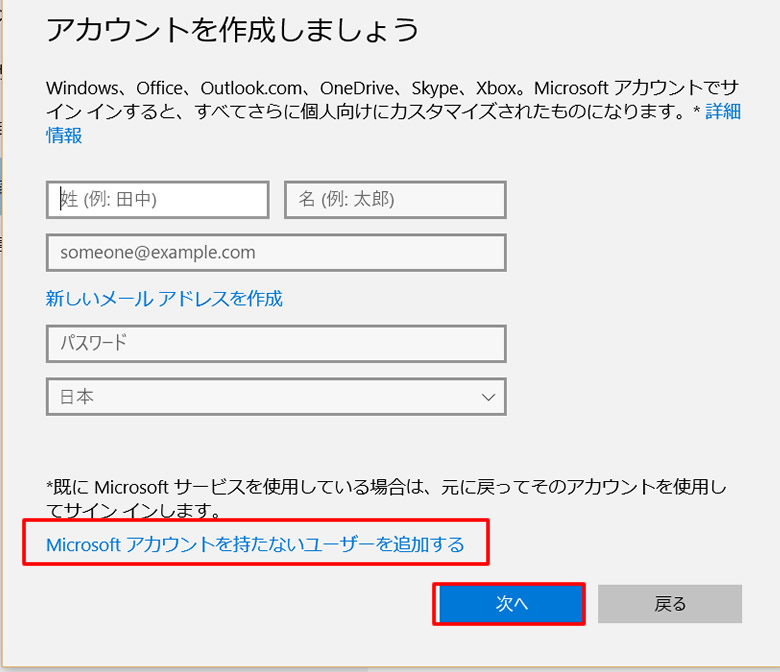Screen dimensions: 780x672
Task: Expand the 日本 country dropdown
Action: (276, 396)
